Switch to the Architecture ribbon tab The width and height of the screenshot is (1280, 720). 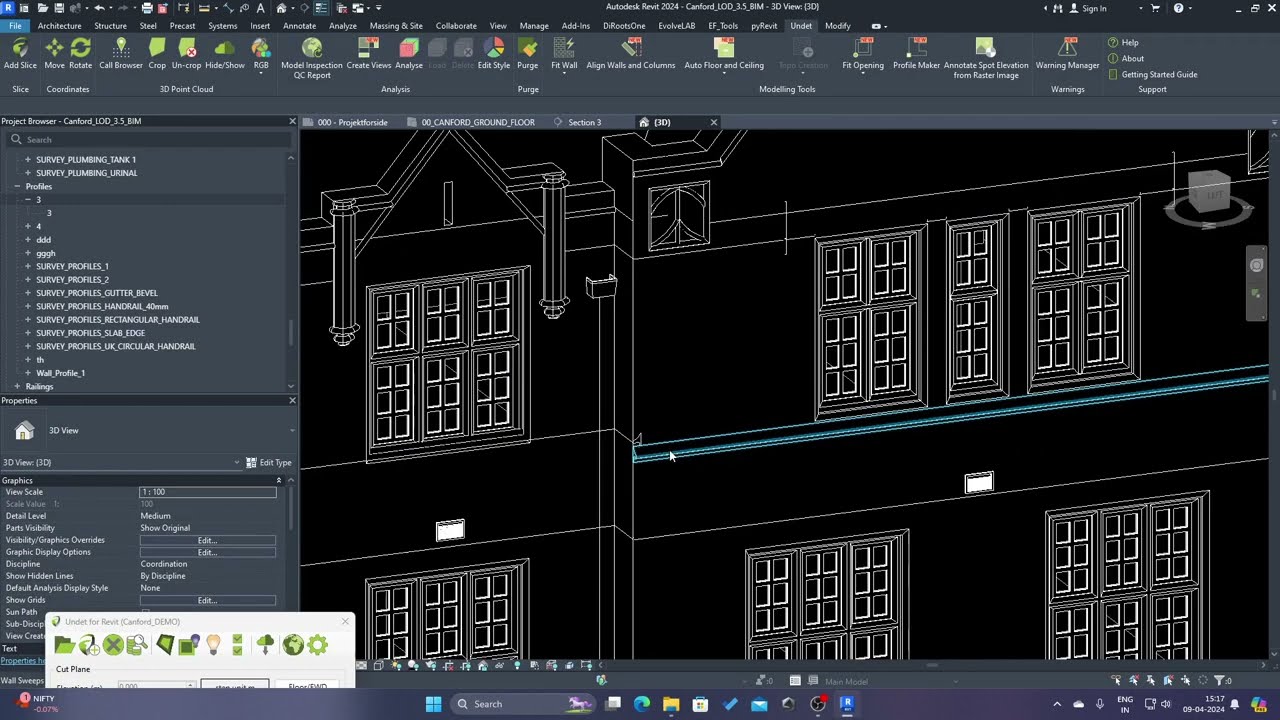pyautogui.click(x=60, y=26)
